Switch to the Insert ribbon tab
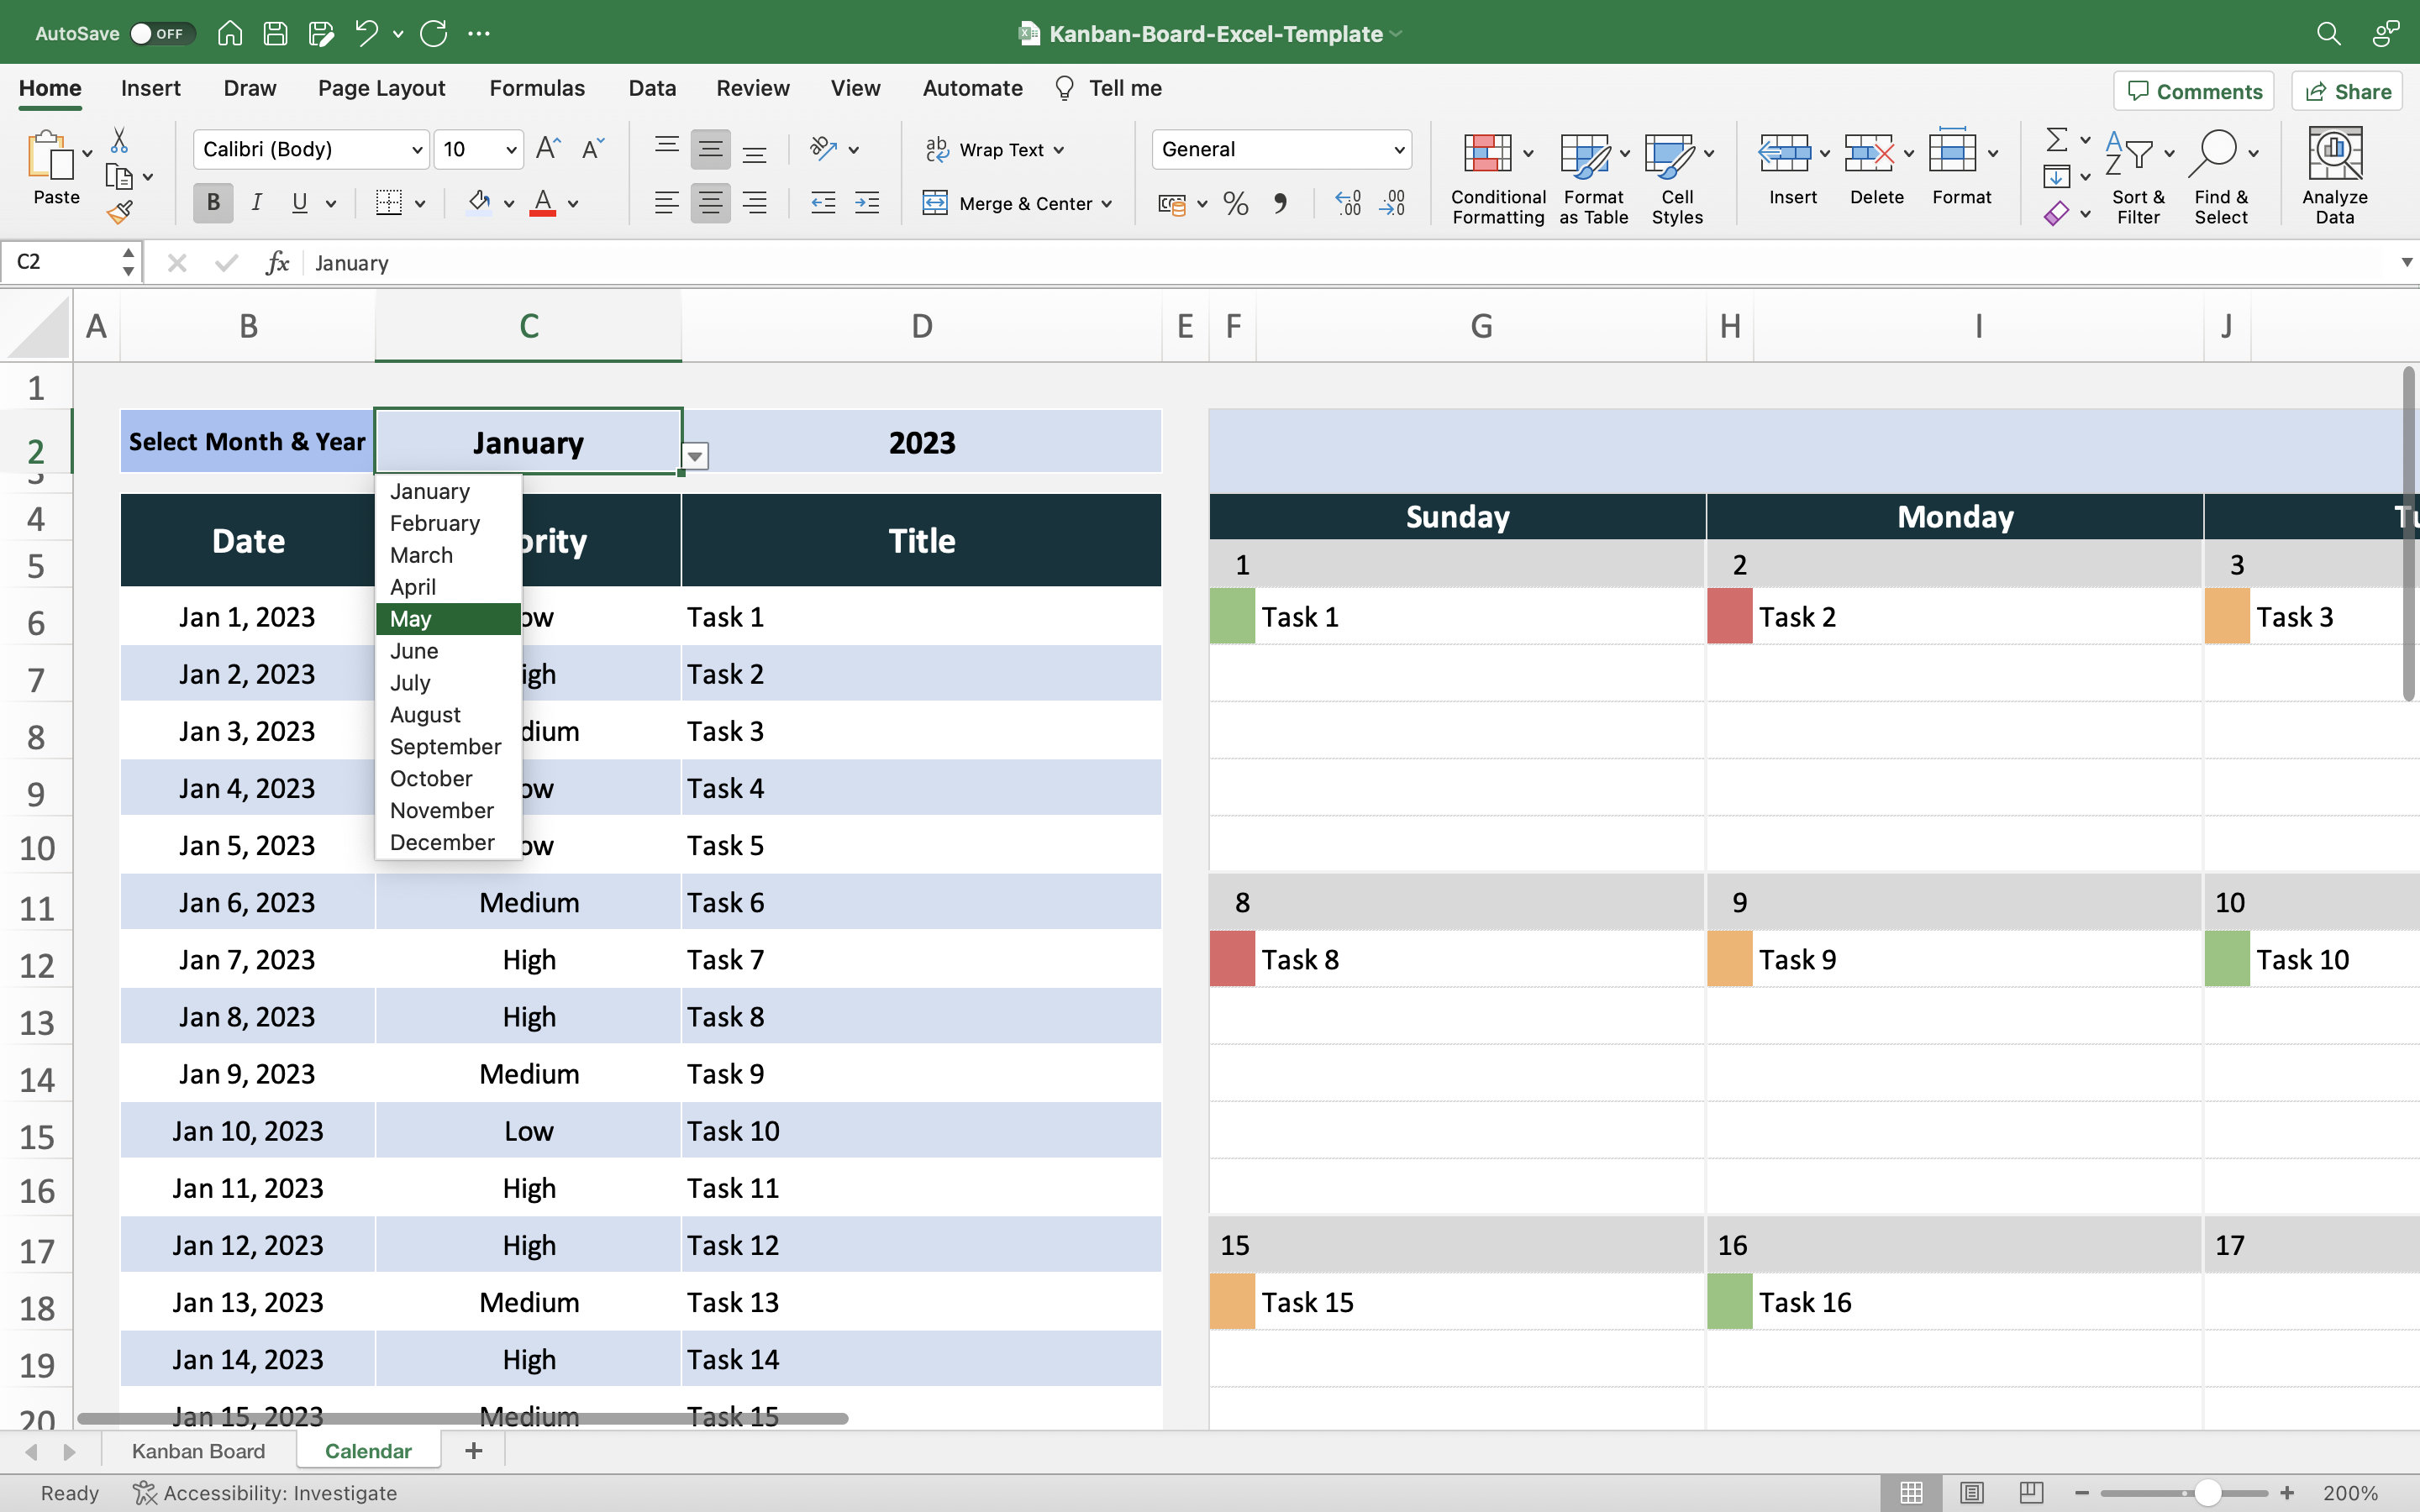The width and height of the screenshot is (2420, 1512). tap(150, 88)
